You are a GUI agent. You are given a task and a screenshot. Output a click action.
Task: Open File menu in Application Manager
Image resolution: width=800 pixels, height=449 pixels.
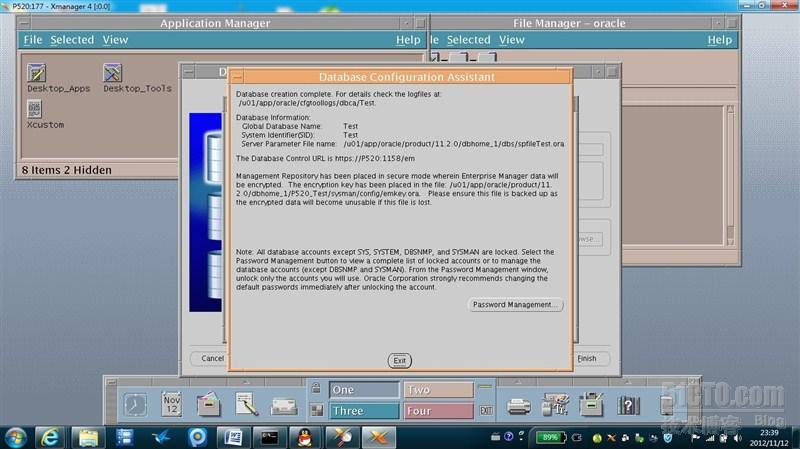click(x=33, y=39)
